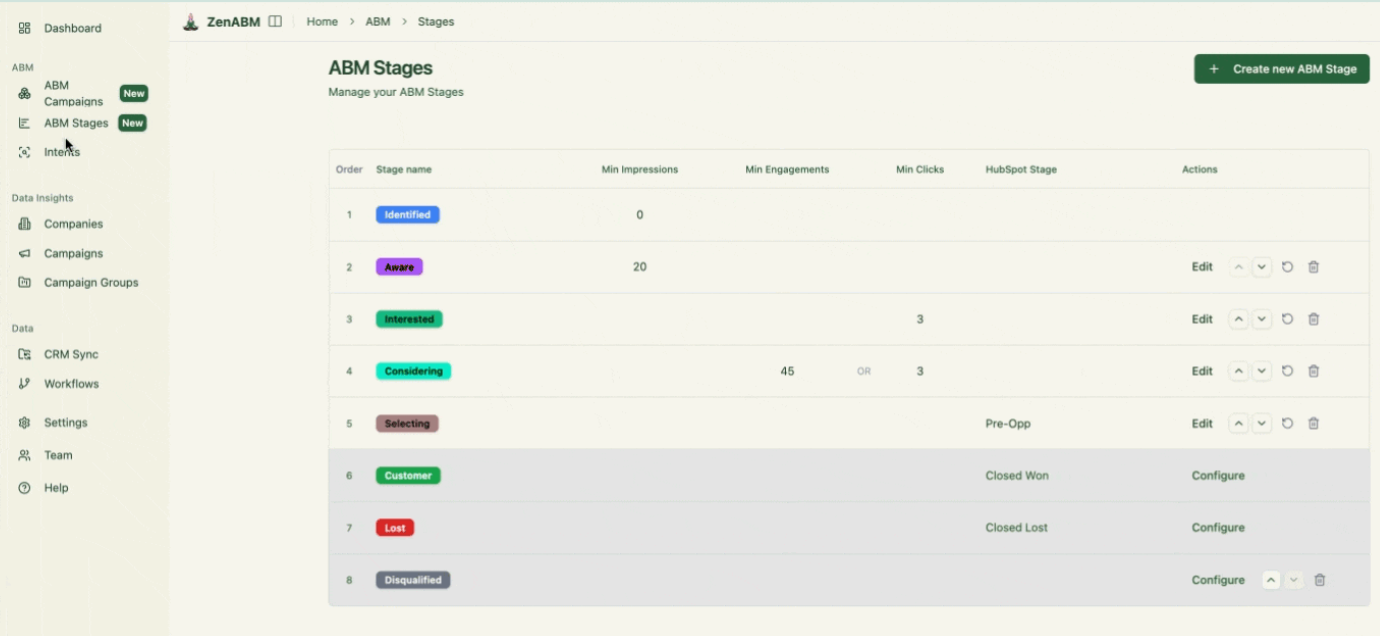1380x636 pixels.
Task: Delete the Disqualified stage via its trash icon
Action: click(1320, 580)
